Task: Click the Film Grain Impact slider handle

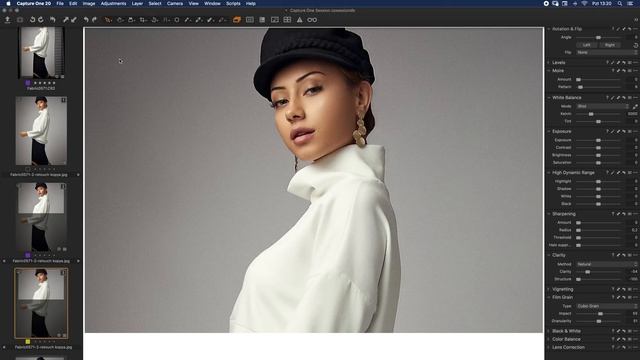Action: click(600, 314)
